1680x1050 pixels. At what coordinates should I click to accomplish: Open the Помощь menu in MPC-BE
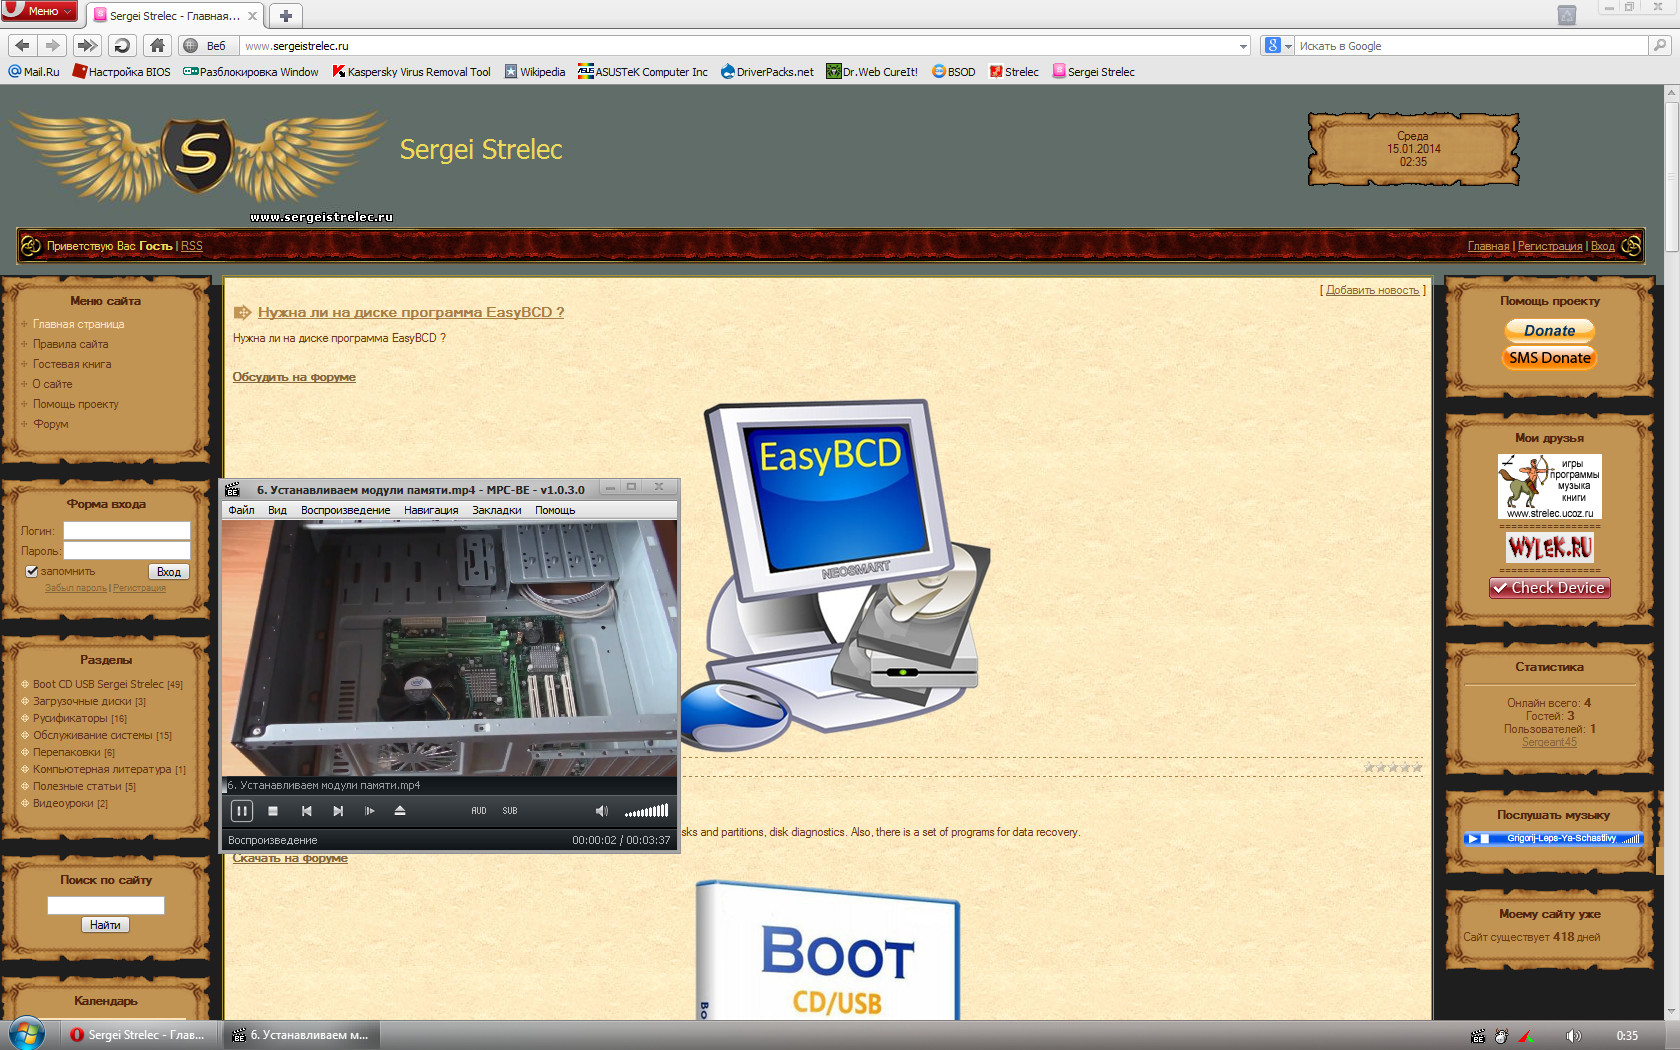coord(555,510)
